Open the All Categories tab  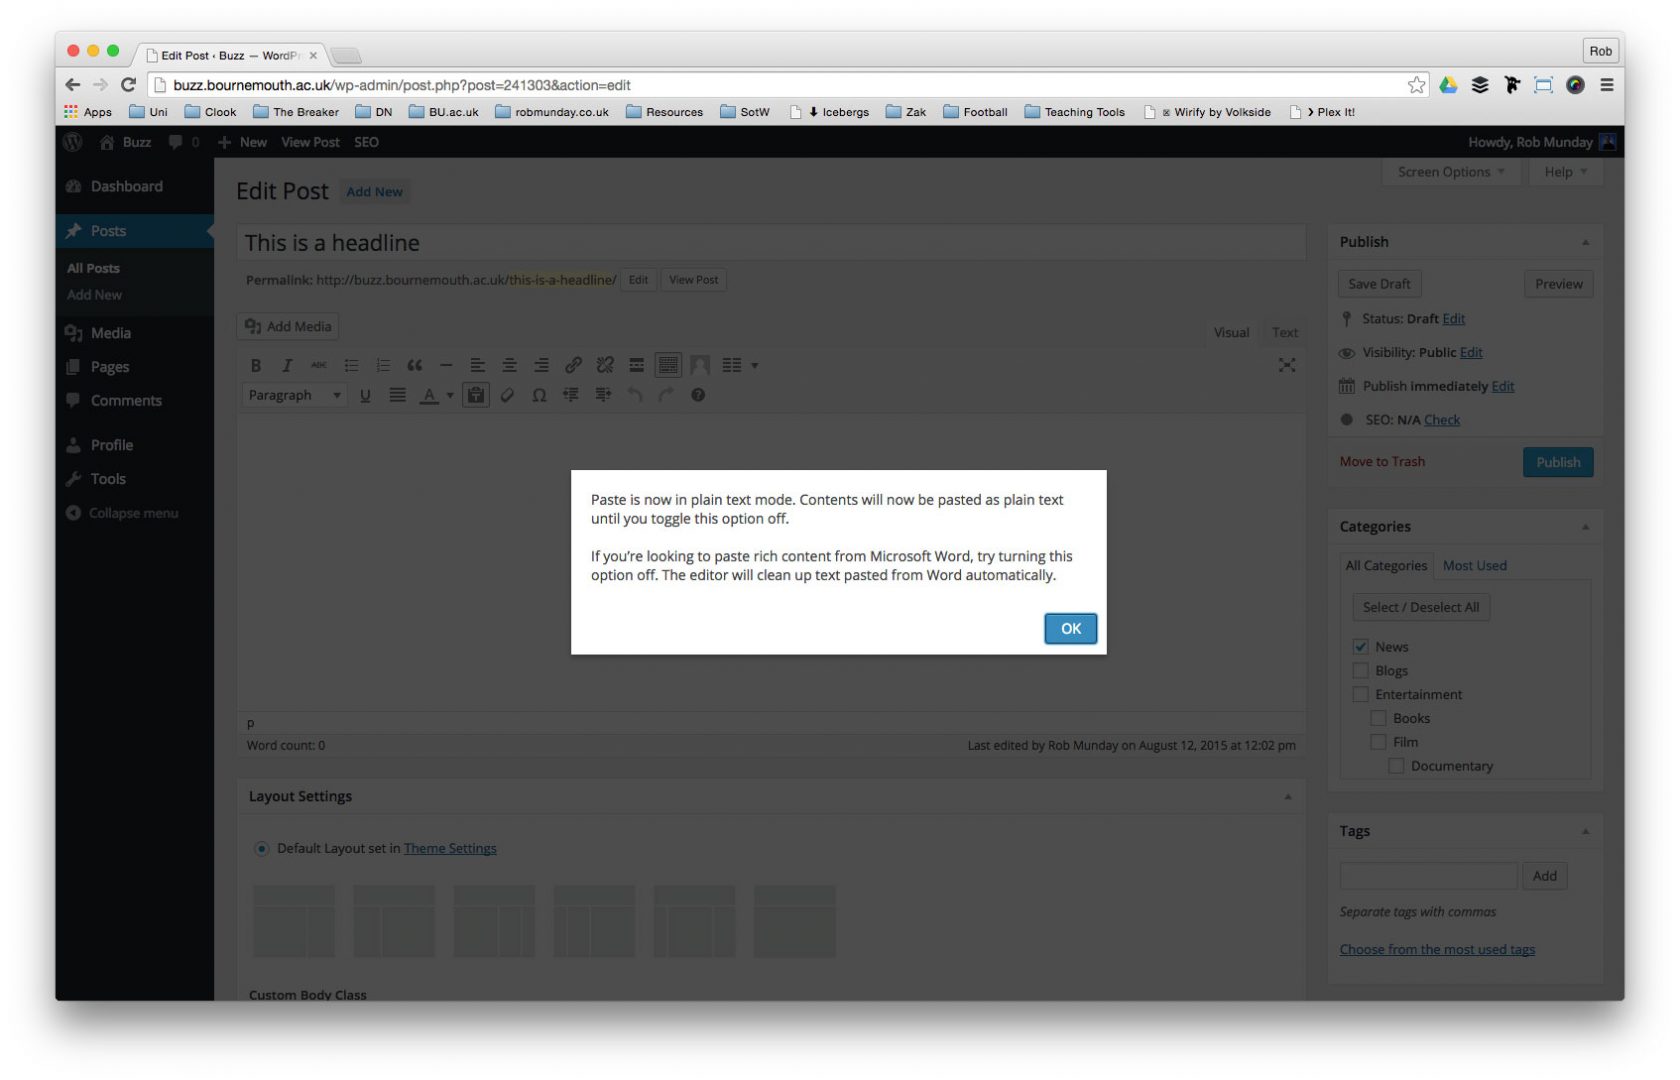click(1386, 565)
